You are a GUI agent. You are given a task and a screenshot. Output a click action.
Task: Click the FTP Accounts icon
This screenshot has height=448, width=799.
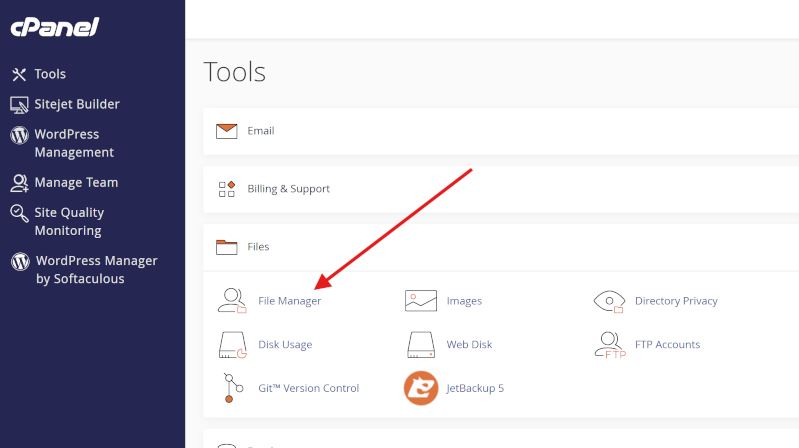tap(610, 345)
